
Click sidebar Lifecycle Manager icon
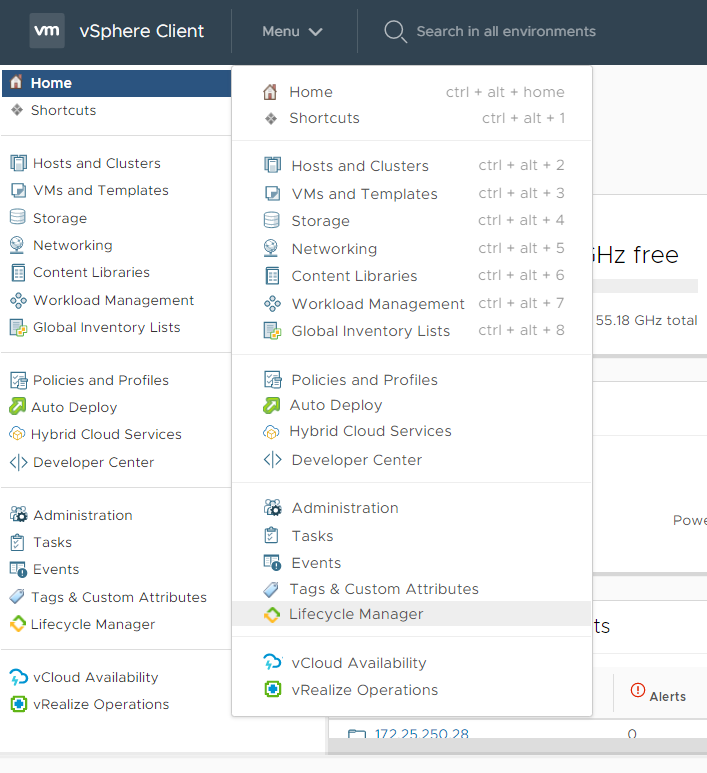click(18, 624)
